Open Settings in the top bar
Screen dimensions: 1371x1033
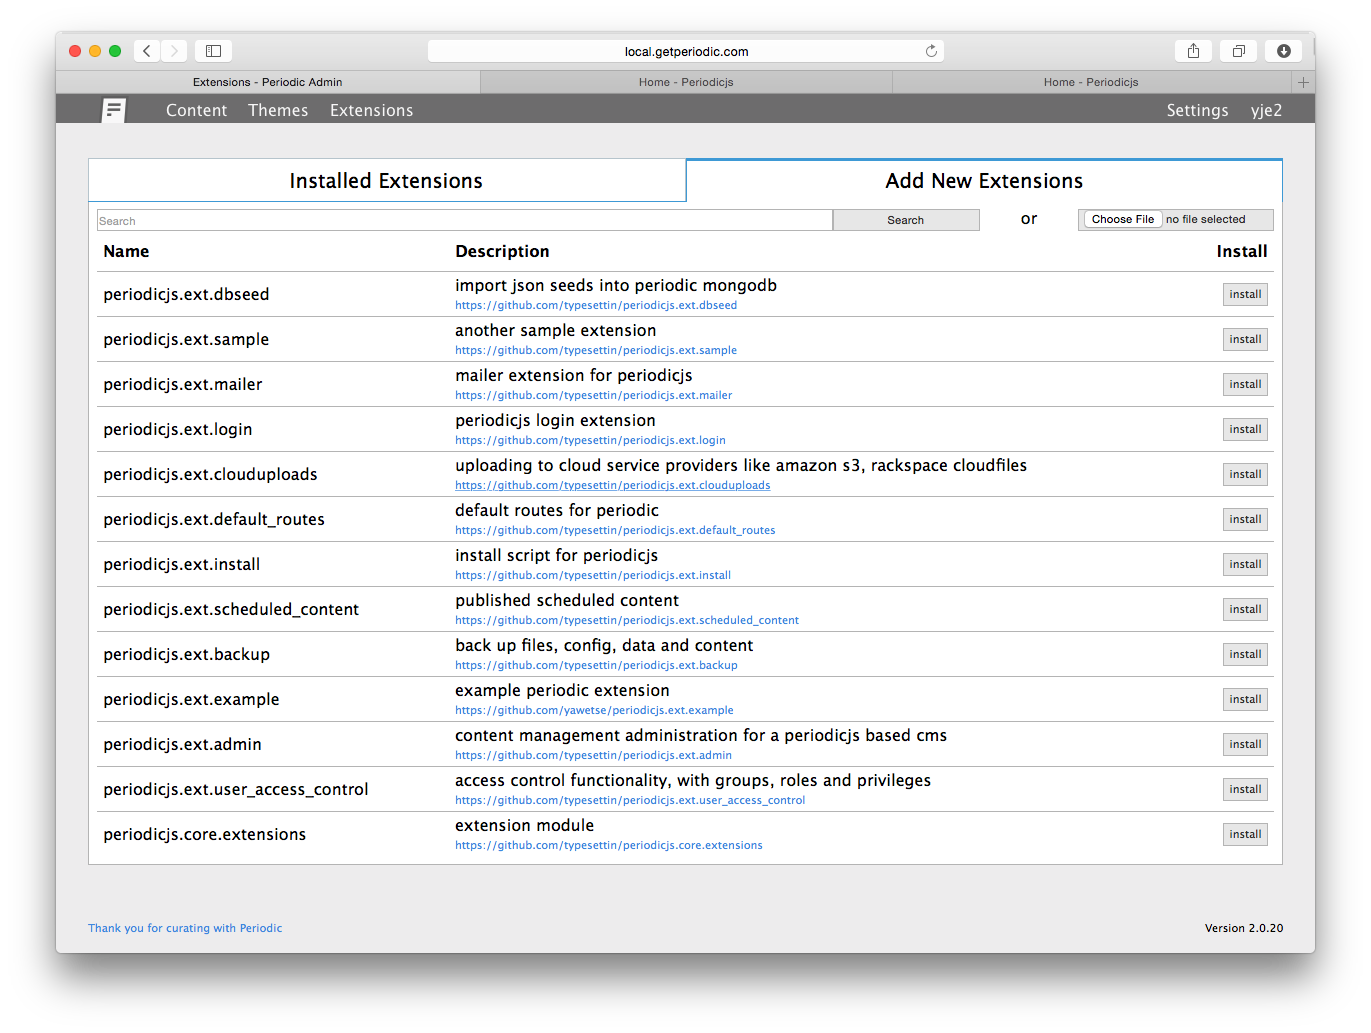click(1197, 110)
